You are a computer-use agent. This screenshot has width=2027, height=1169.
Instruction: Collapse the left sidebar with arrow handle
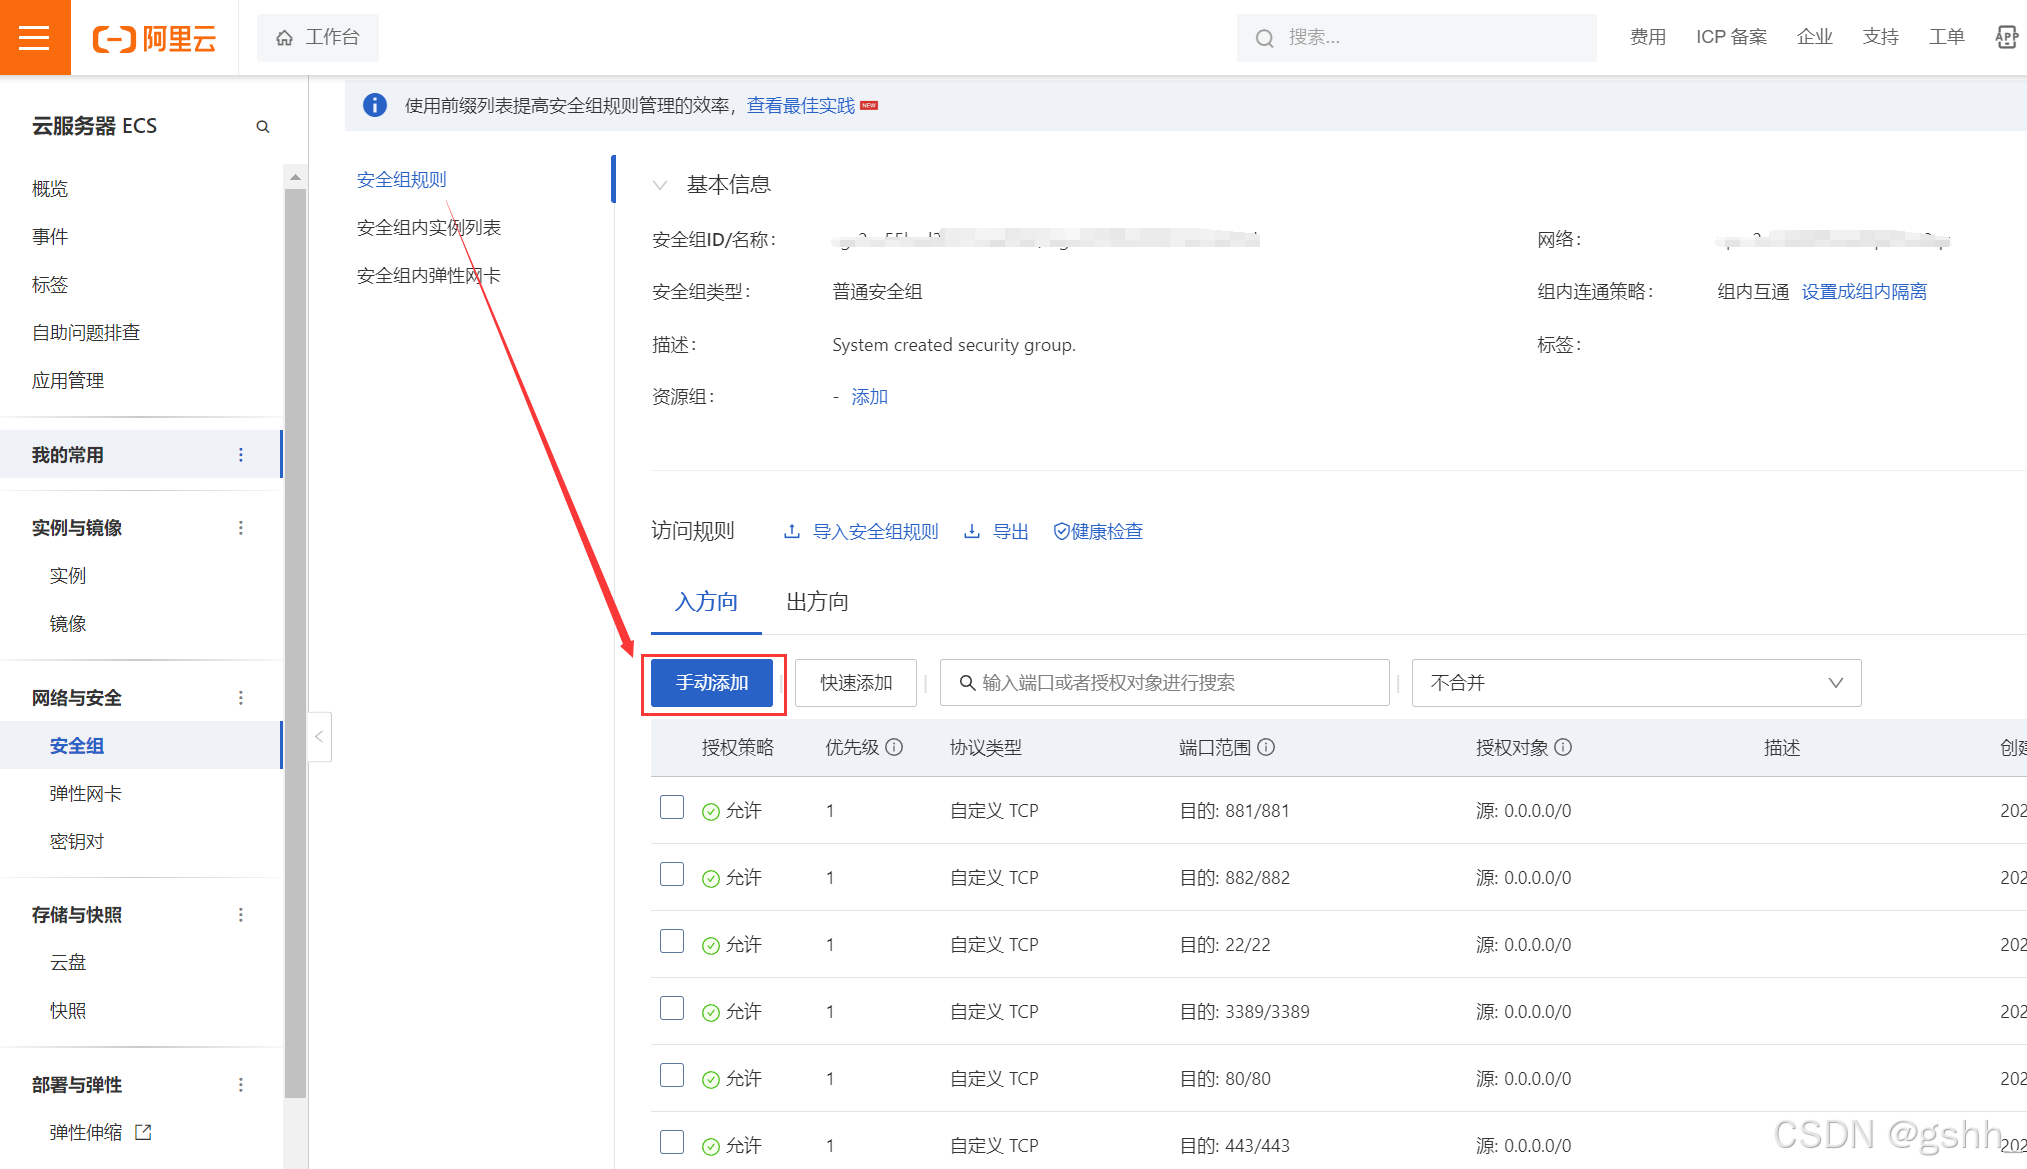(x=319, y=737)
